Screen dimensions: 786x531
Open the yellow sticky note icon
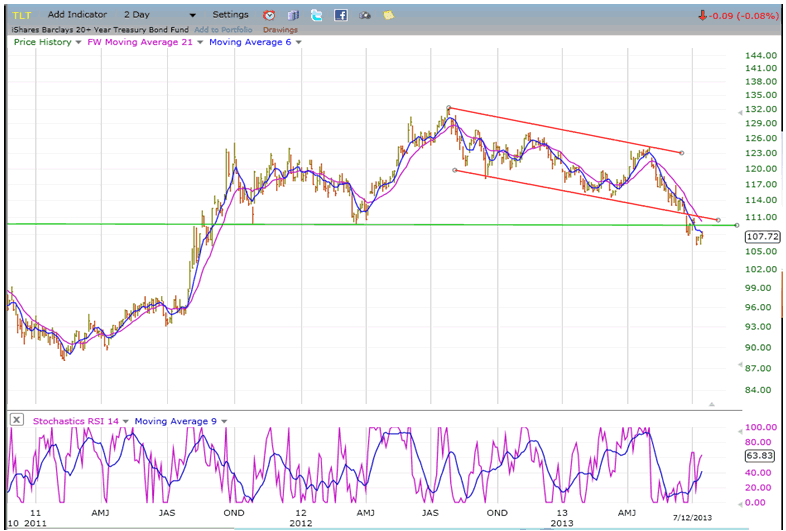click(388, 16)
